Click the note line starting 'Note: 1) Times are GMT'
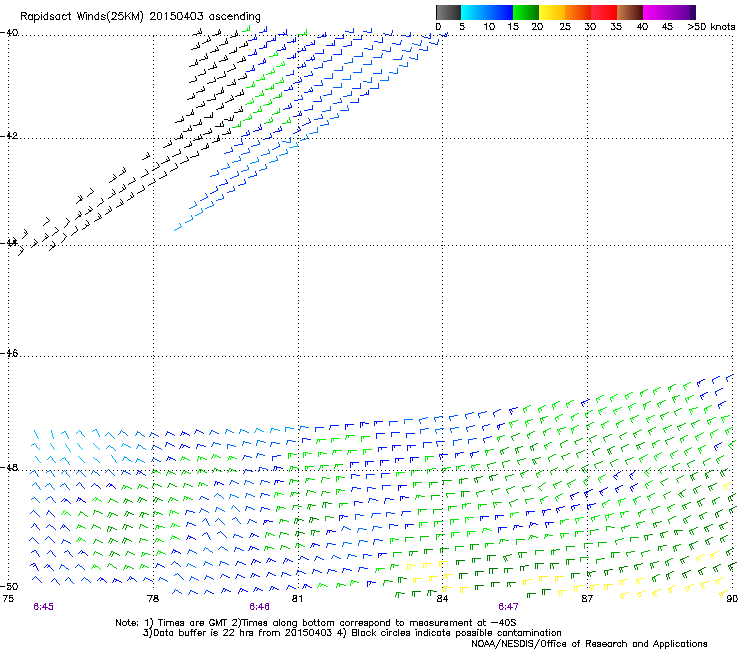Image resolution: width=740 pixels, height=650 pixels. 316,623
